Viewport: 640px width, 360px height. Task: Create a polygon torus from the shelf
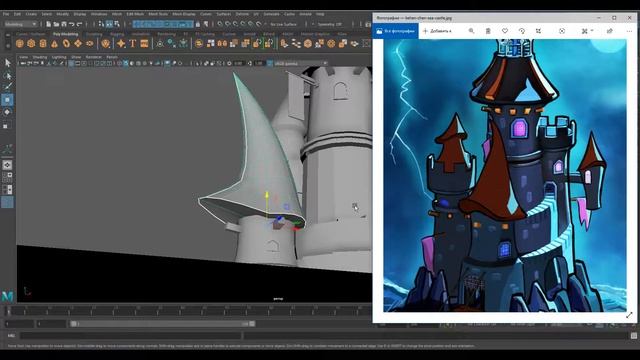coord(66,44)
